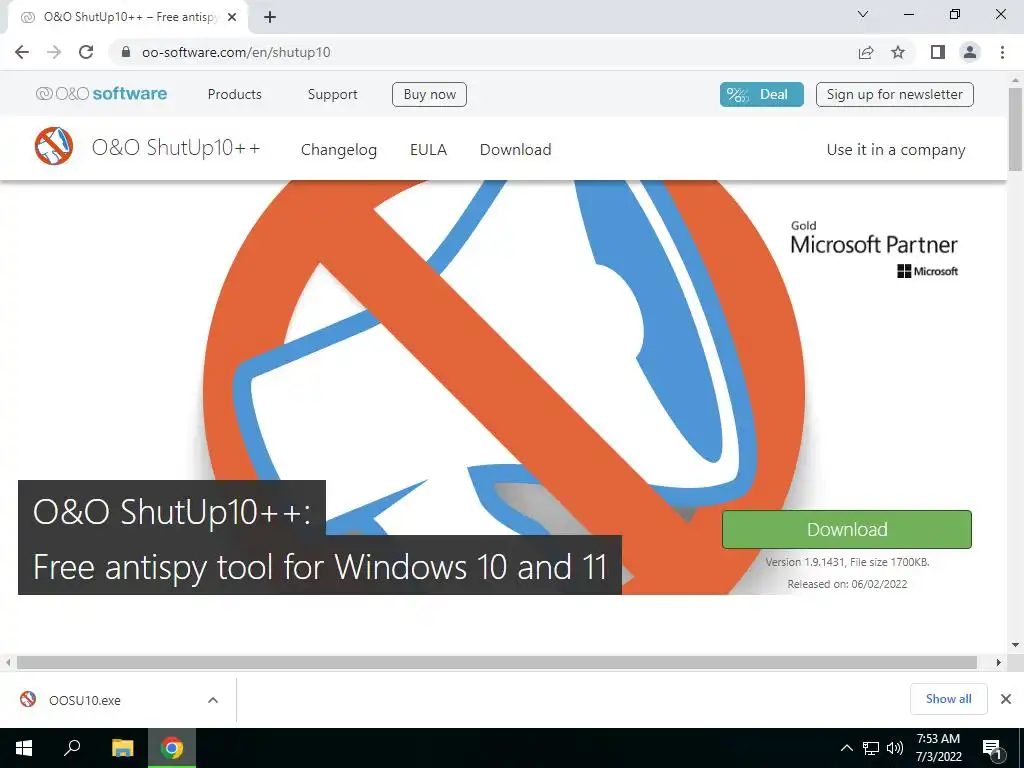Click the O&O ShutUp10++ product title
1024x768 pixels.
[x=176, y=148]
